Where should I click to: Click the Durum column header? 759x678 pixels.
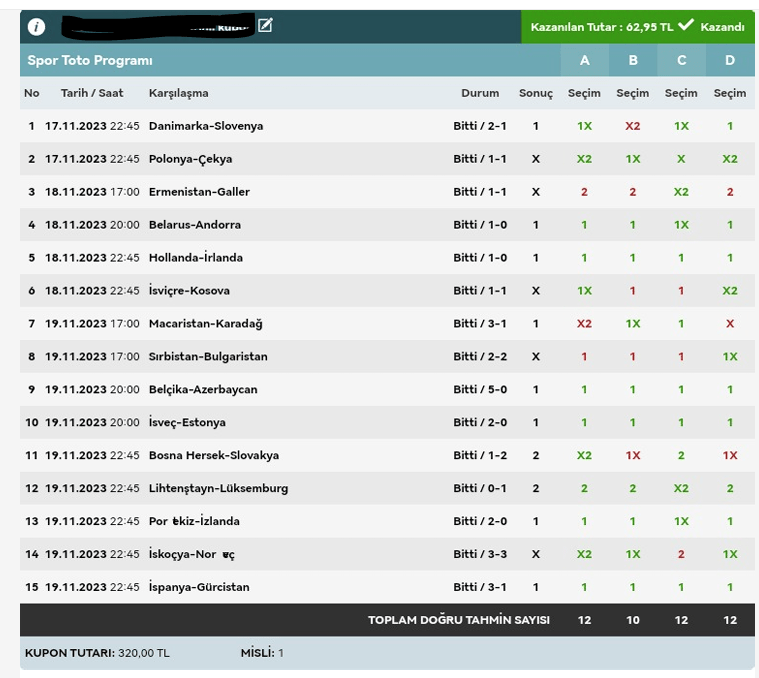[480, 93]
